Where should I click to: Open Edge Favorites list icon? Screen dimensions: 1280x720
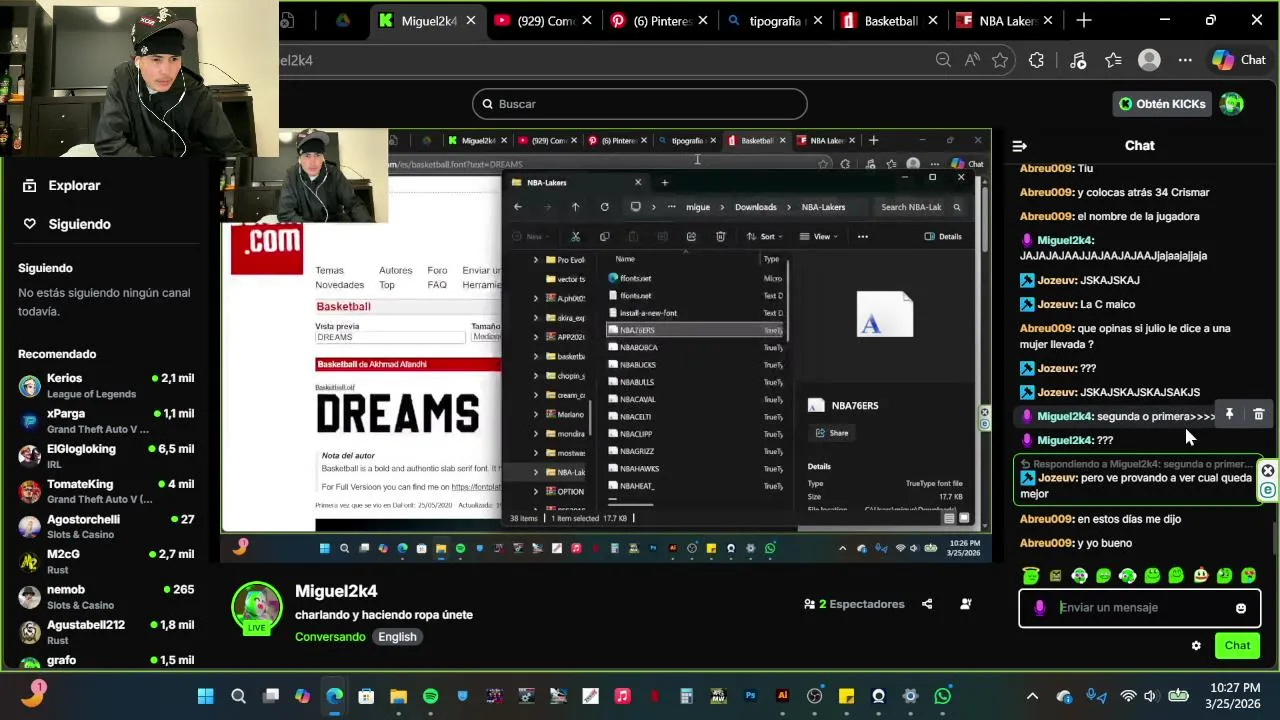click(1114, 60)
